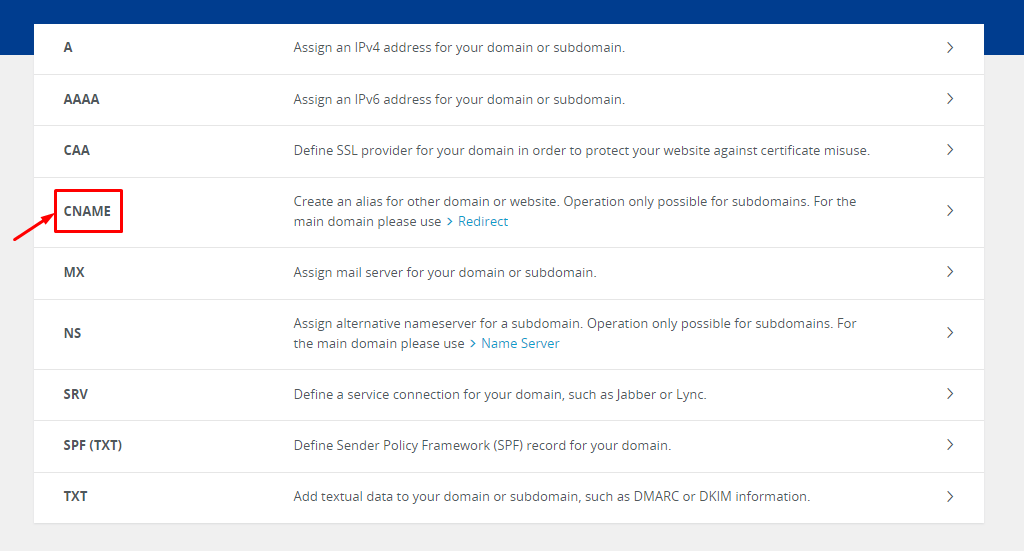1024x551 pixels.
Task: Click the SPF (TXT) record label
Action: click(x=92, y=446)
